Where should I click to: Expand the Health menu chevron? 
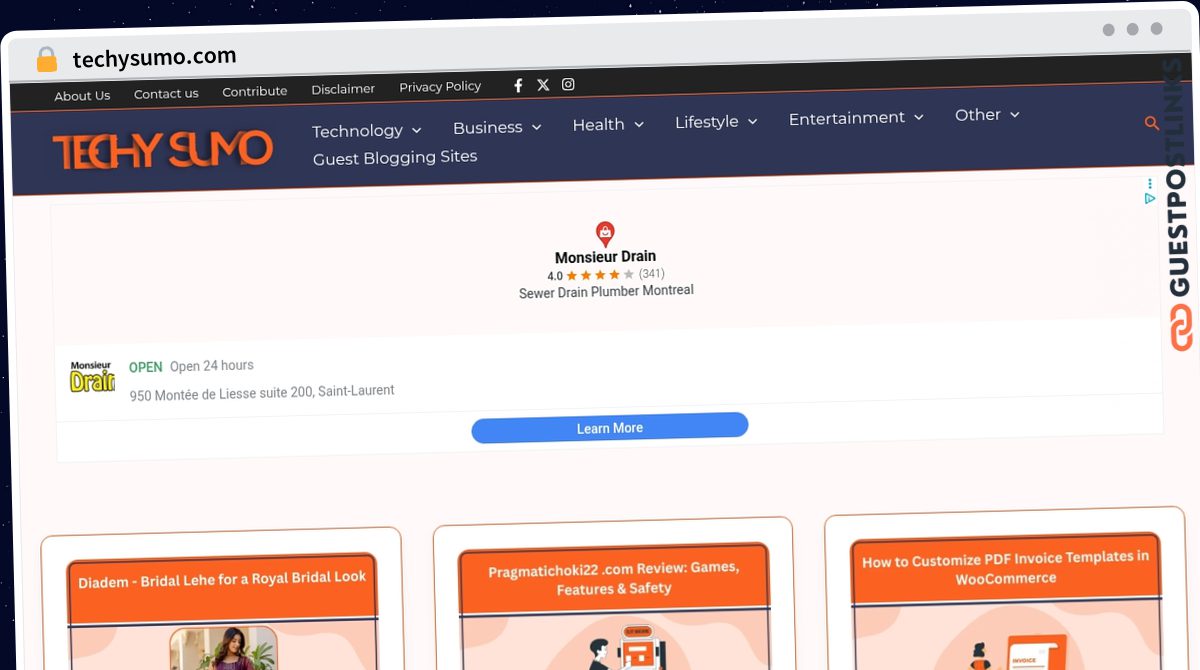click(639, 125)
